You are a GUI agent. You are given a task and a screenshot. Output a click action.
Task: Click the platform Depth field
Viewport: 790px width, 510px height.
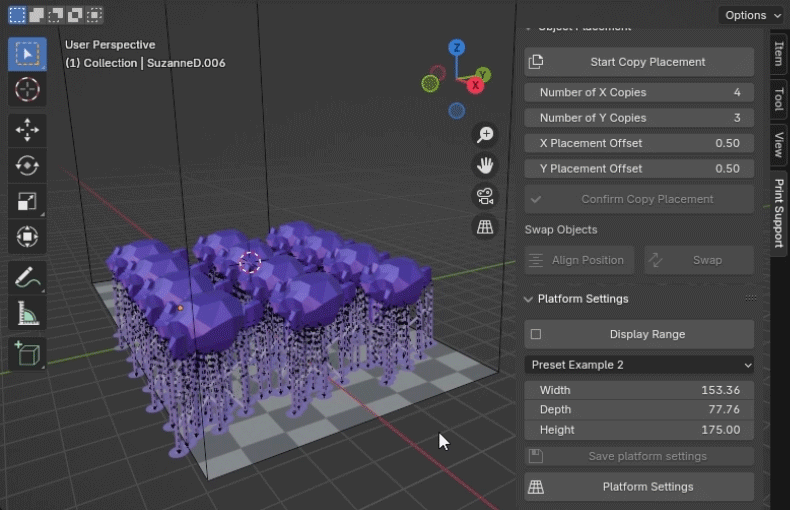[639, 410]
